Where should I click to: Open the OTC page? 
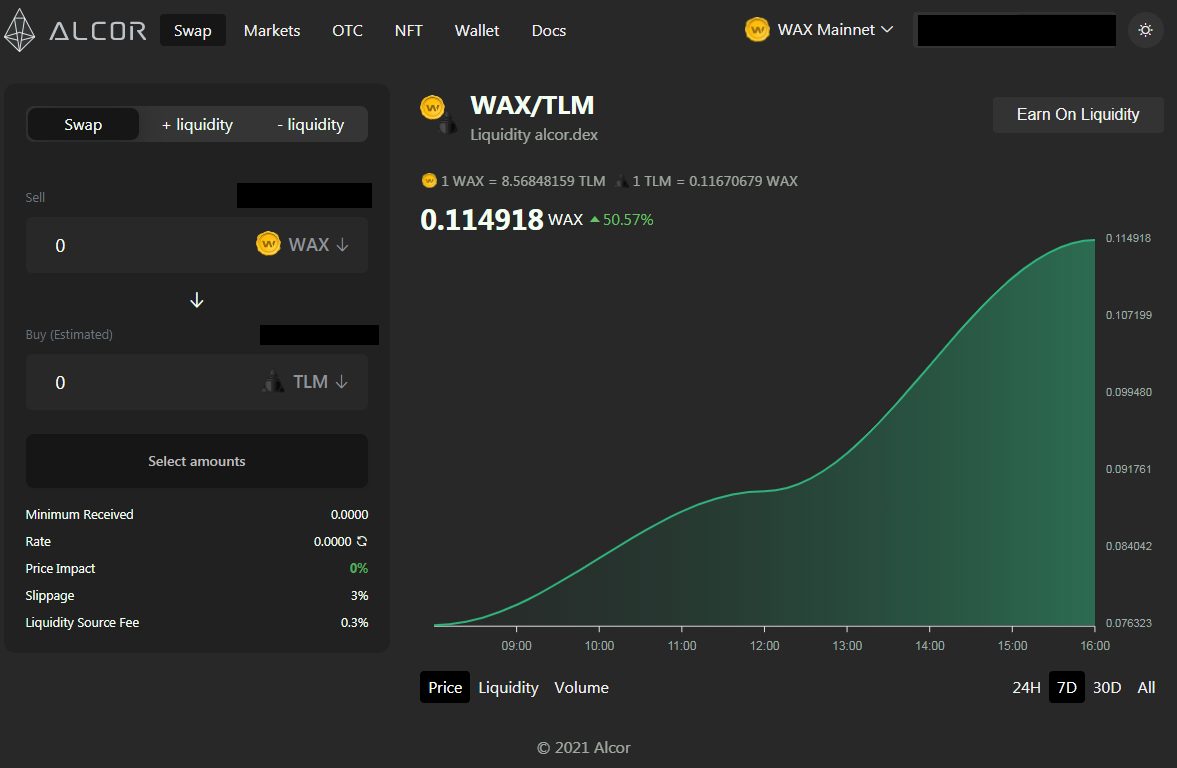pyautogui.click(x=347, y=31)
